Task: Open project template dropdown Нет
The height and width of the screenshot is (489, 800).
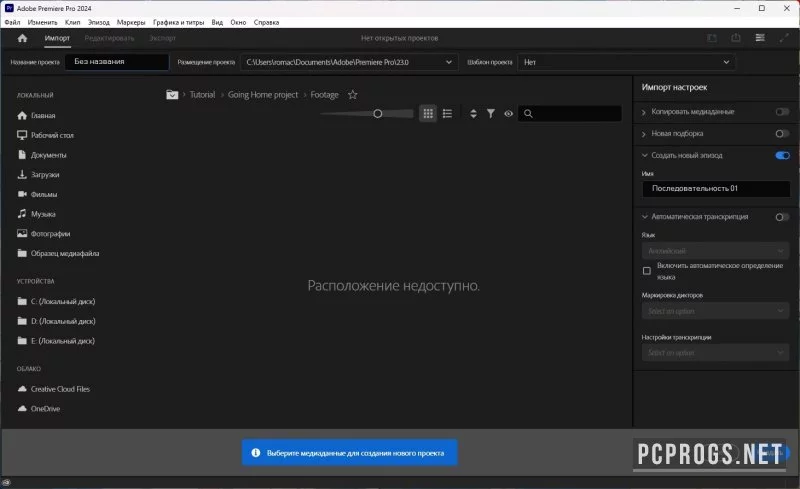Action: (627, 62)
